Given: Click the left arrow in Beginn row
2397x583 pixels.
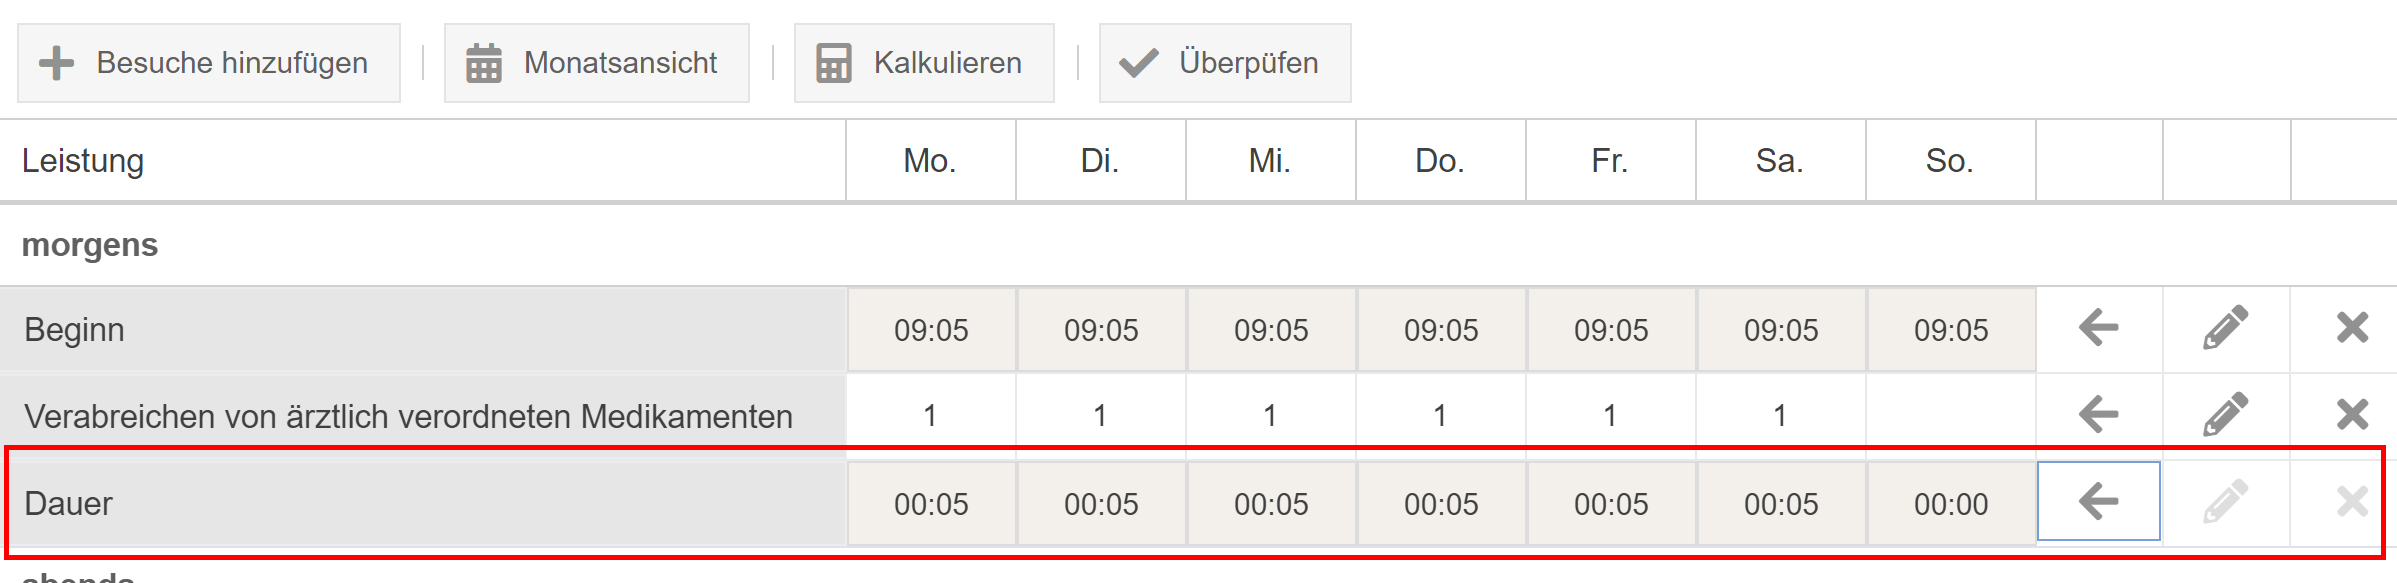Looking at the screenshot, I should click(x=2098, y=328).
